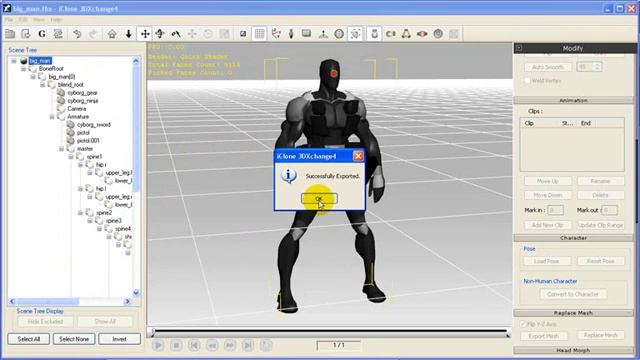Click the redo arrow toolbar icon
This screenshot has width=640, height=360.
[93, 34]
